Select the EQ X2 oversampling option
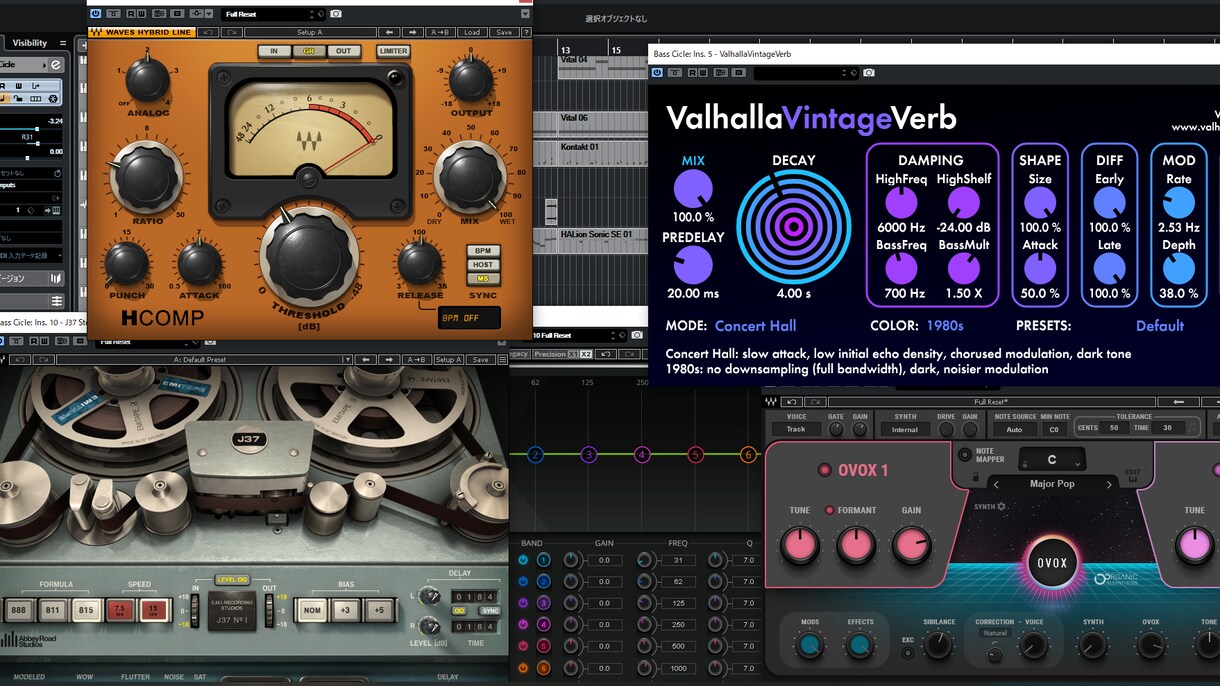 point(586,354)
